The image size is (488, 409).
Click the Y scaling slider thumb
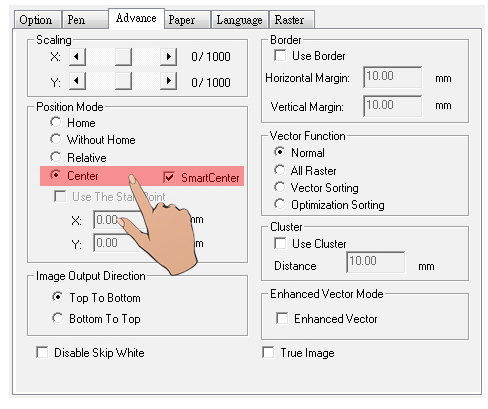tap(123, 81)
